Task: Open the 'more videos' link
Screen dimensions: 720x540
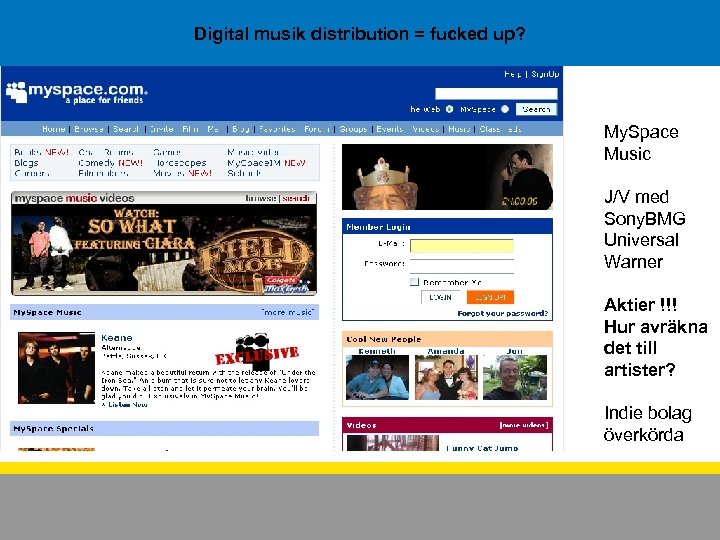Action: point(524,425)
